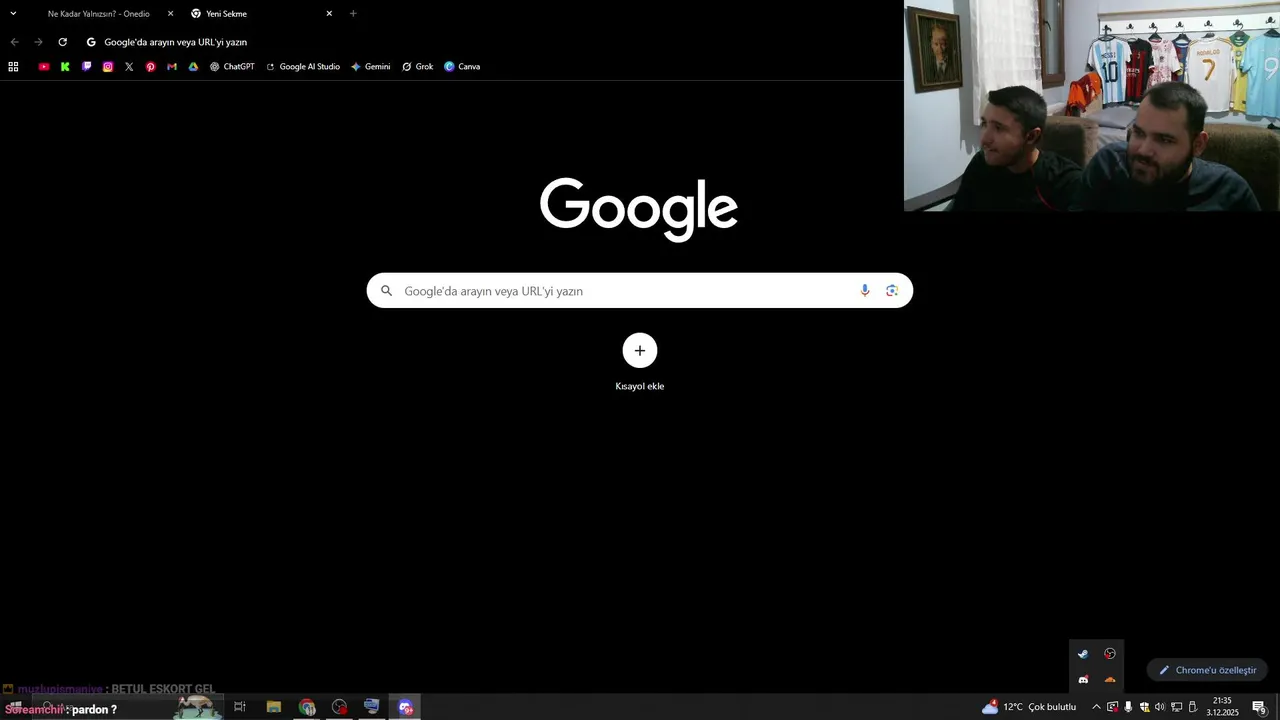Open OBS from the tray overflow

[x=1110, y=654]
